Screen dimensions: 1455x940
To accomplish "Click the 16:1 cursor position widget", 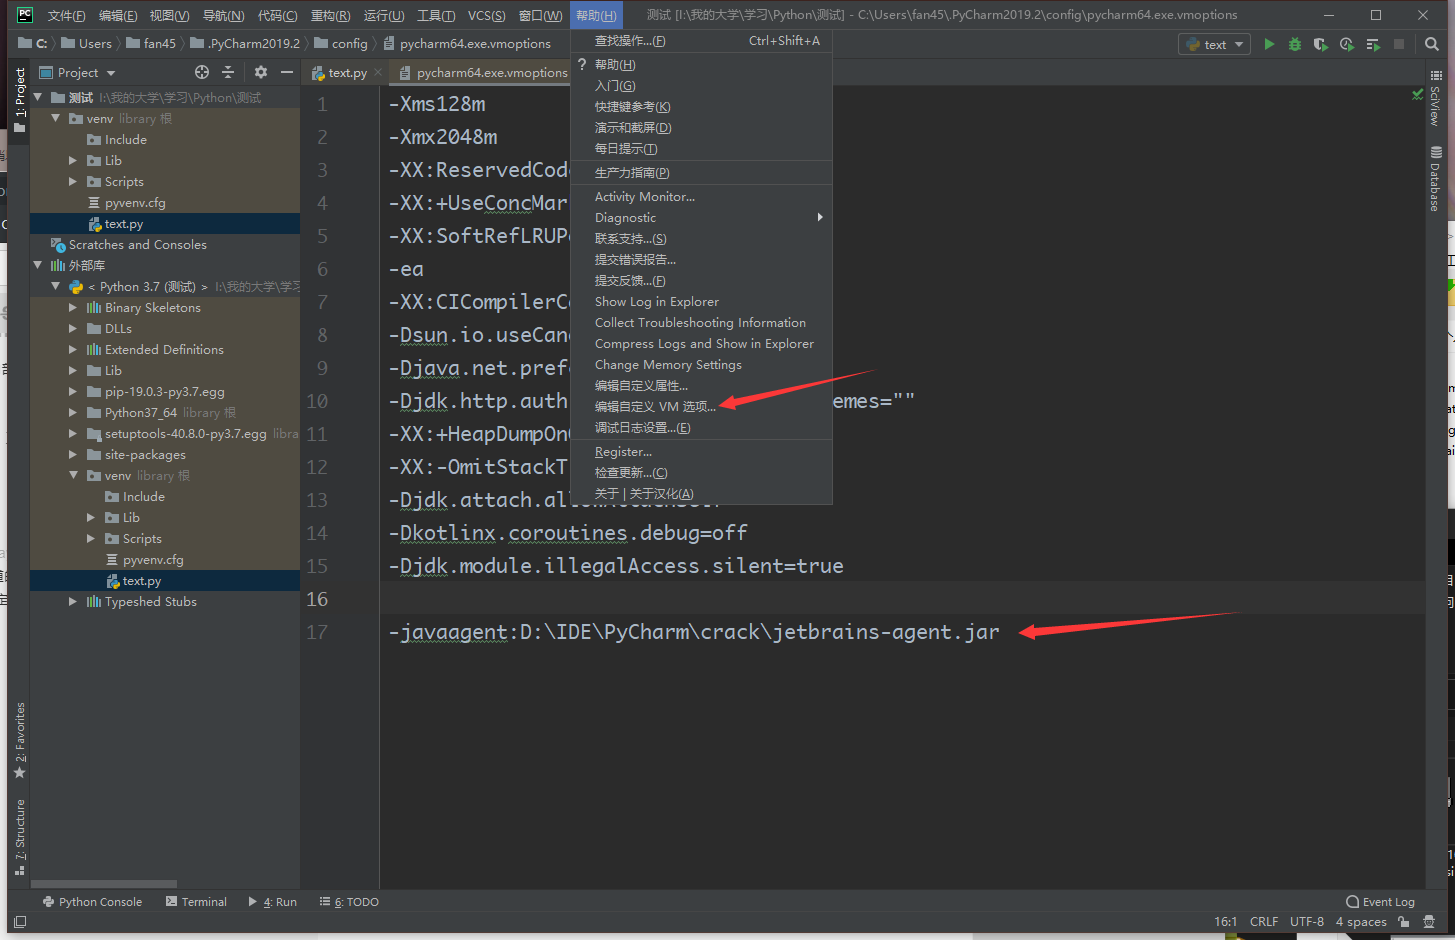I will pyautogui.click(x=1226, y=921).
